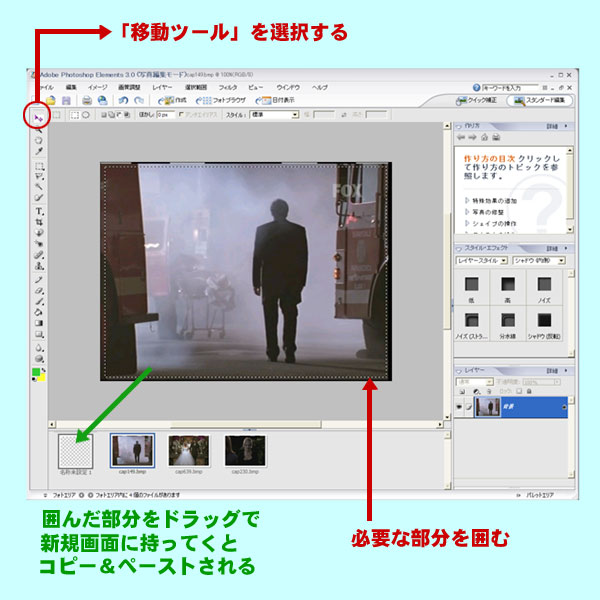Image resolution: width=600 pixels, height=600 pixels.
Task: Open the ウィンドウ (Window) menu
Action: (288, 87)
